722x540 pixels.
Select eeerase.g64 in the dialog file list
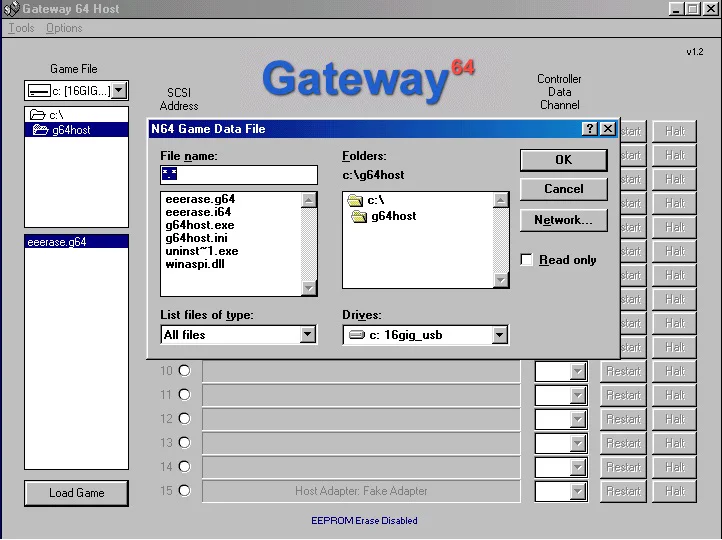point(200,199)
